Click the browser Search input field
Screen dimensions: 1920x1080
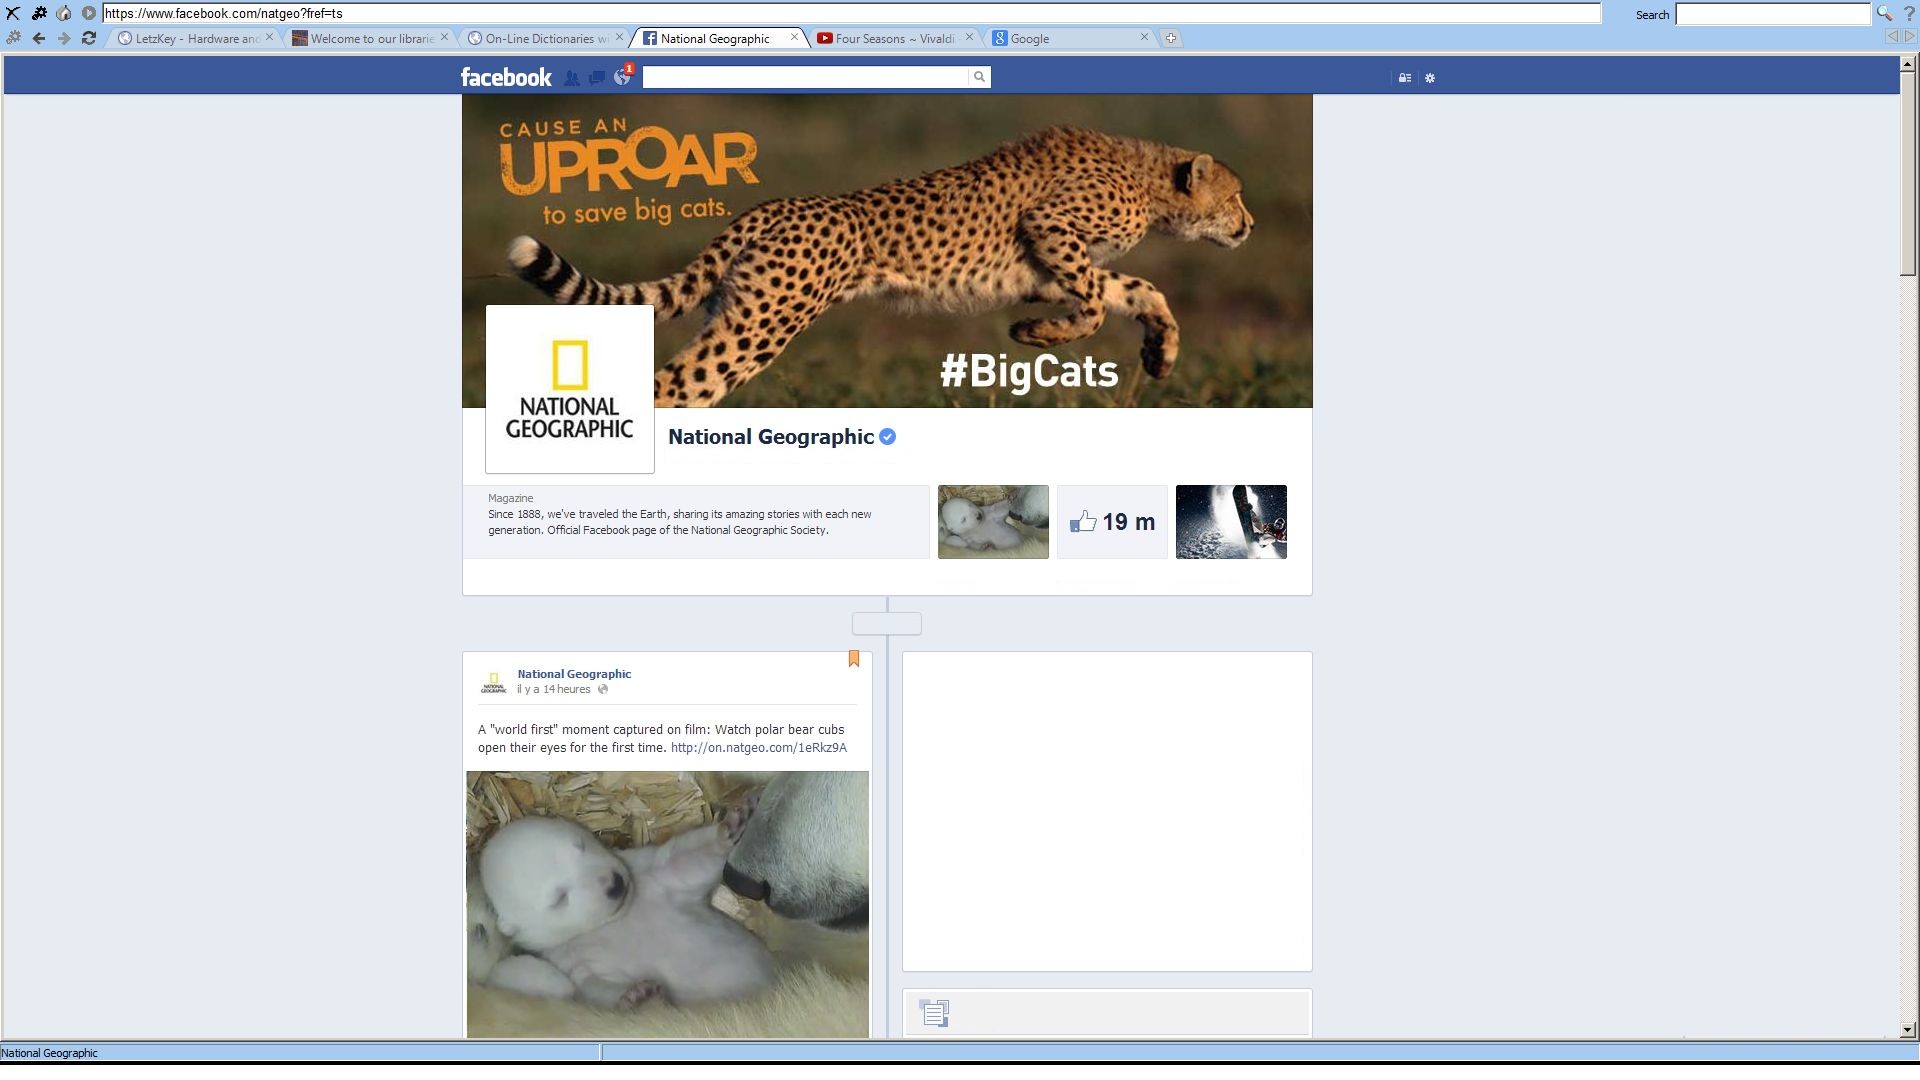pos(1773,14)
